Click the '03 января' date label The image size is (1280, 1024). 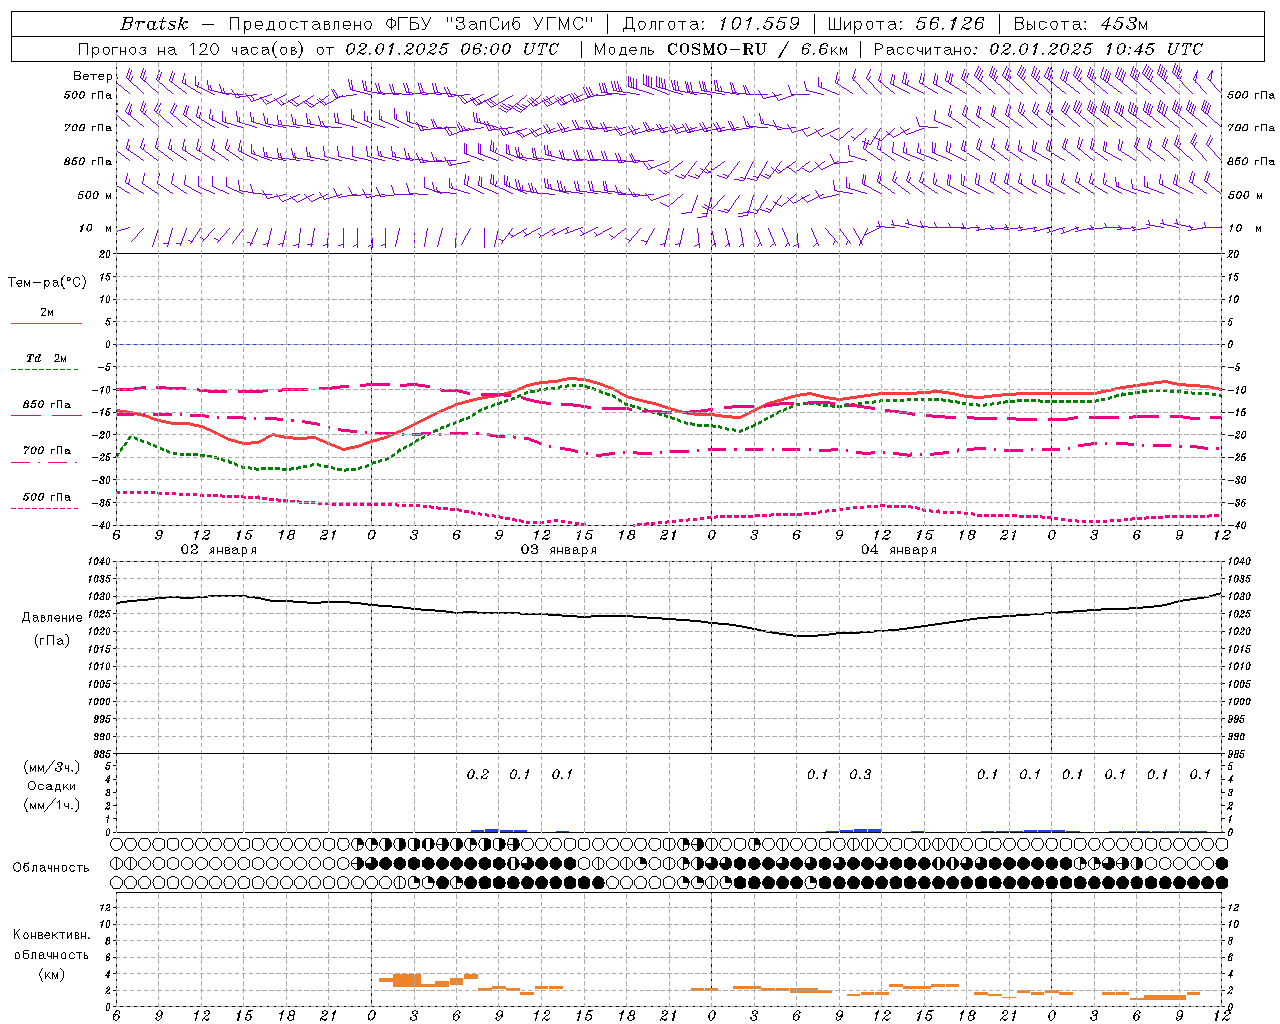click(x=558, y=550)
